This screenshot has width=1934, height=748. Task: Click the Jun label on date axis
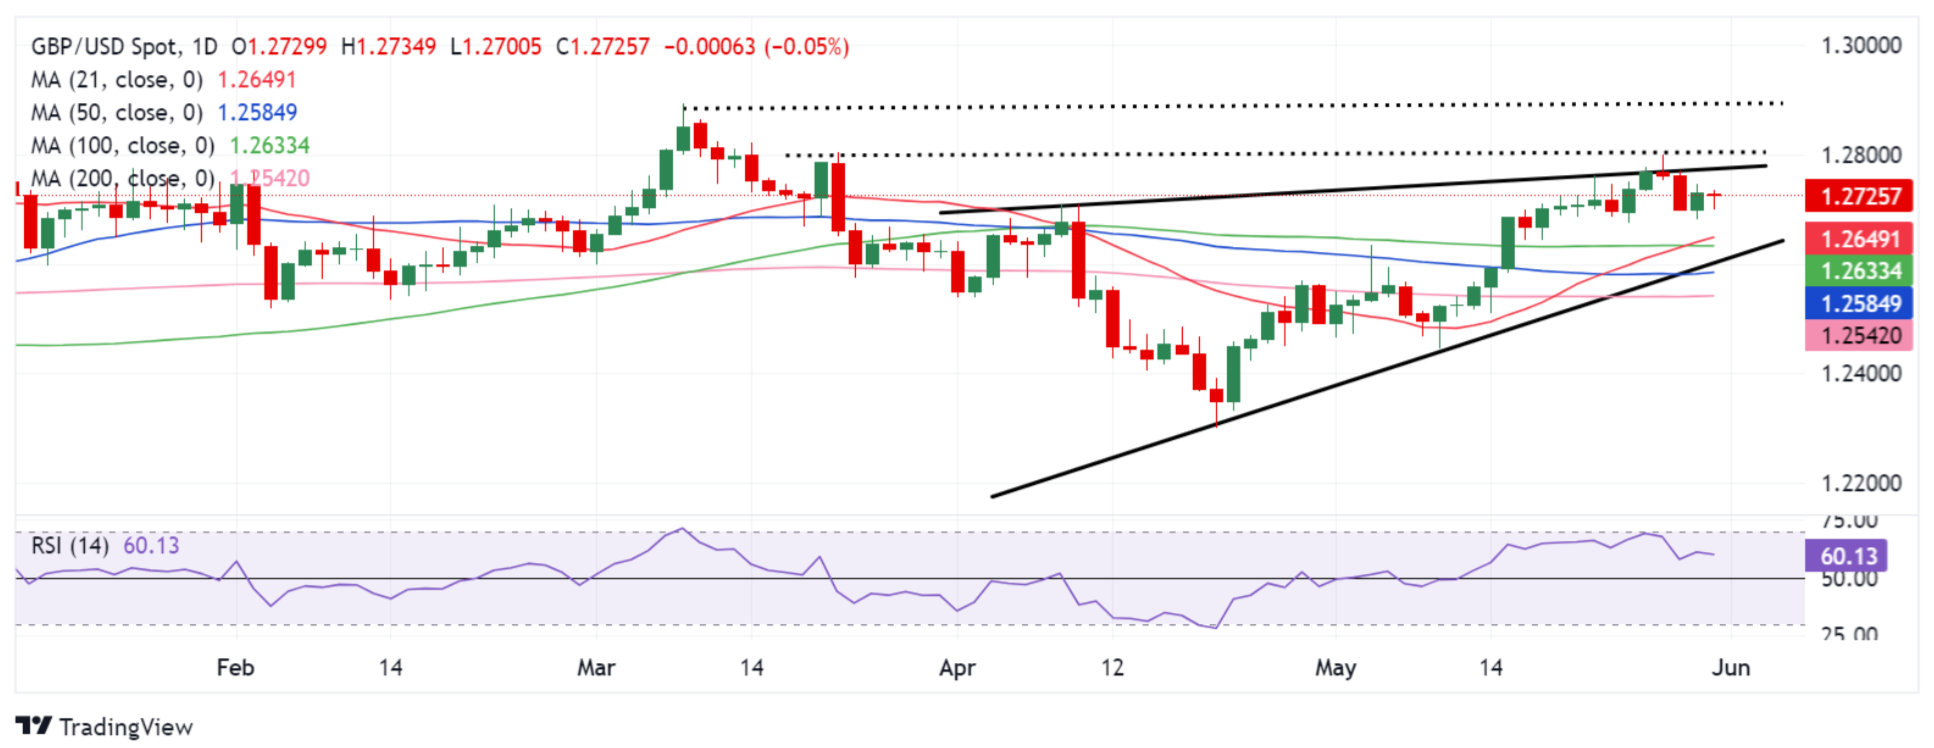click(1730, 668)
